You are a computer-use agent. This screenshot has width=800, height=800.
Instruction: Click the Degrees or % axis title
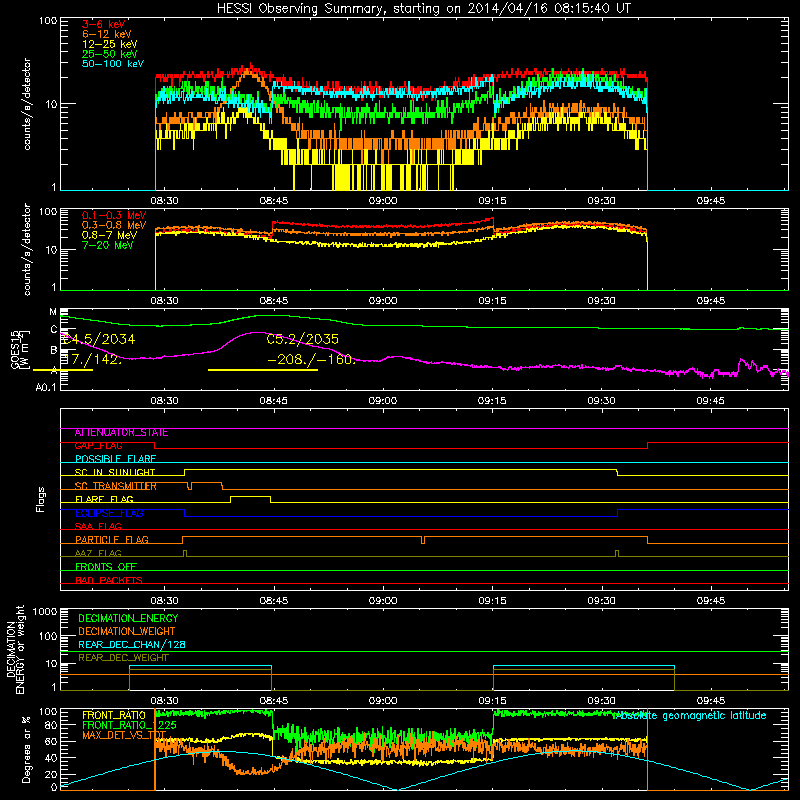pyautogui.click(x=26, y=750)
